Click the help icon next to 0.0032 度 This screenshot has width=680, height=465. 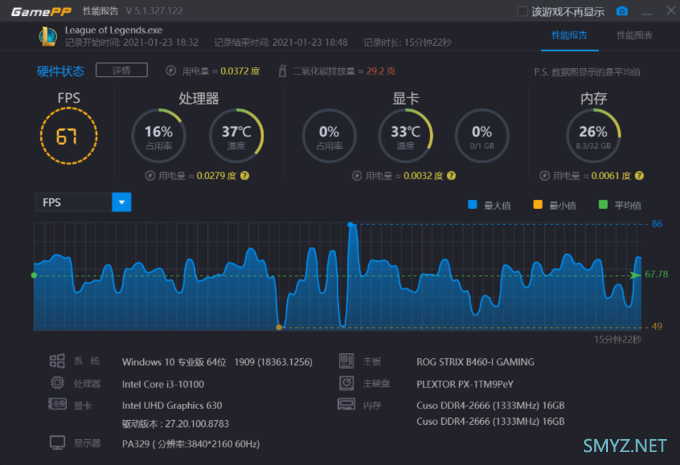point(451,176)
